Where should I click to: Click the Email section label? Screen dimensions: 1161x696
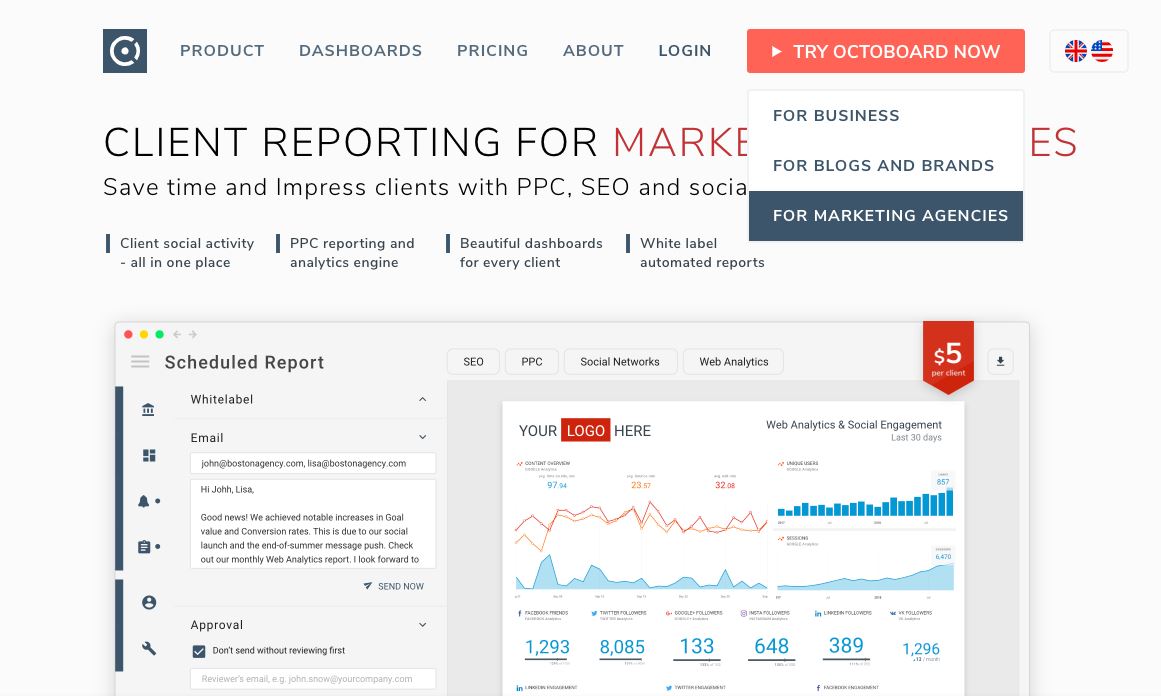pos(207,438)
